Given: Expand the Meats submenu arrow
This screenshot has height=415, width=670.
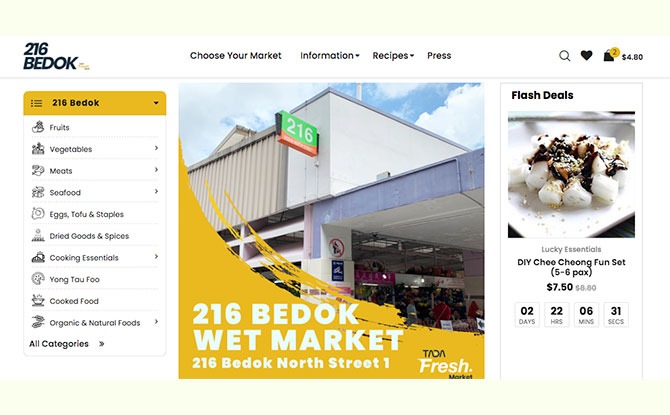Looking at the screenshot, I should [x=156, y=170].
